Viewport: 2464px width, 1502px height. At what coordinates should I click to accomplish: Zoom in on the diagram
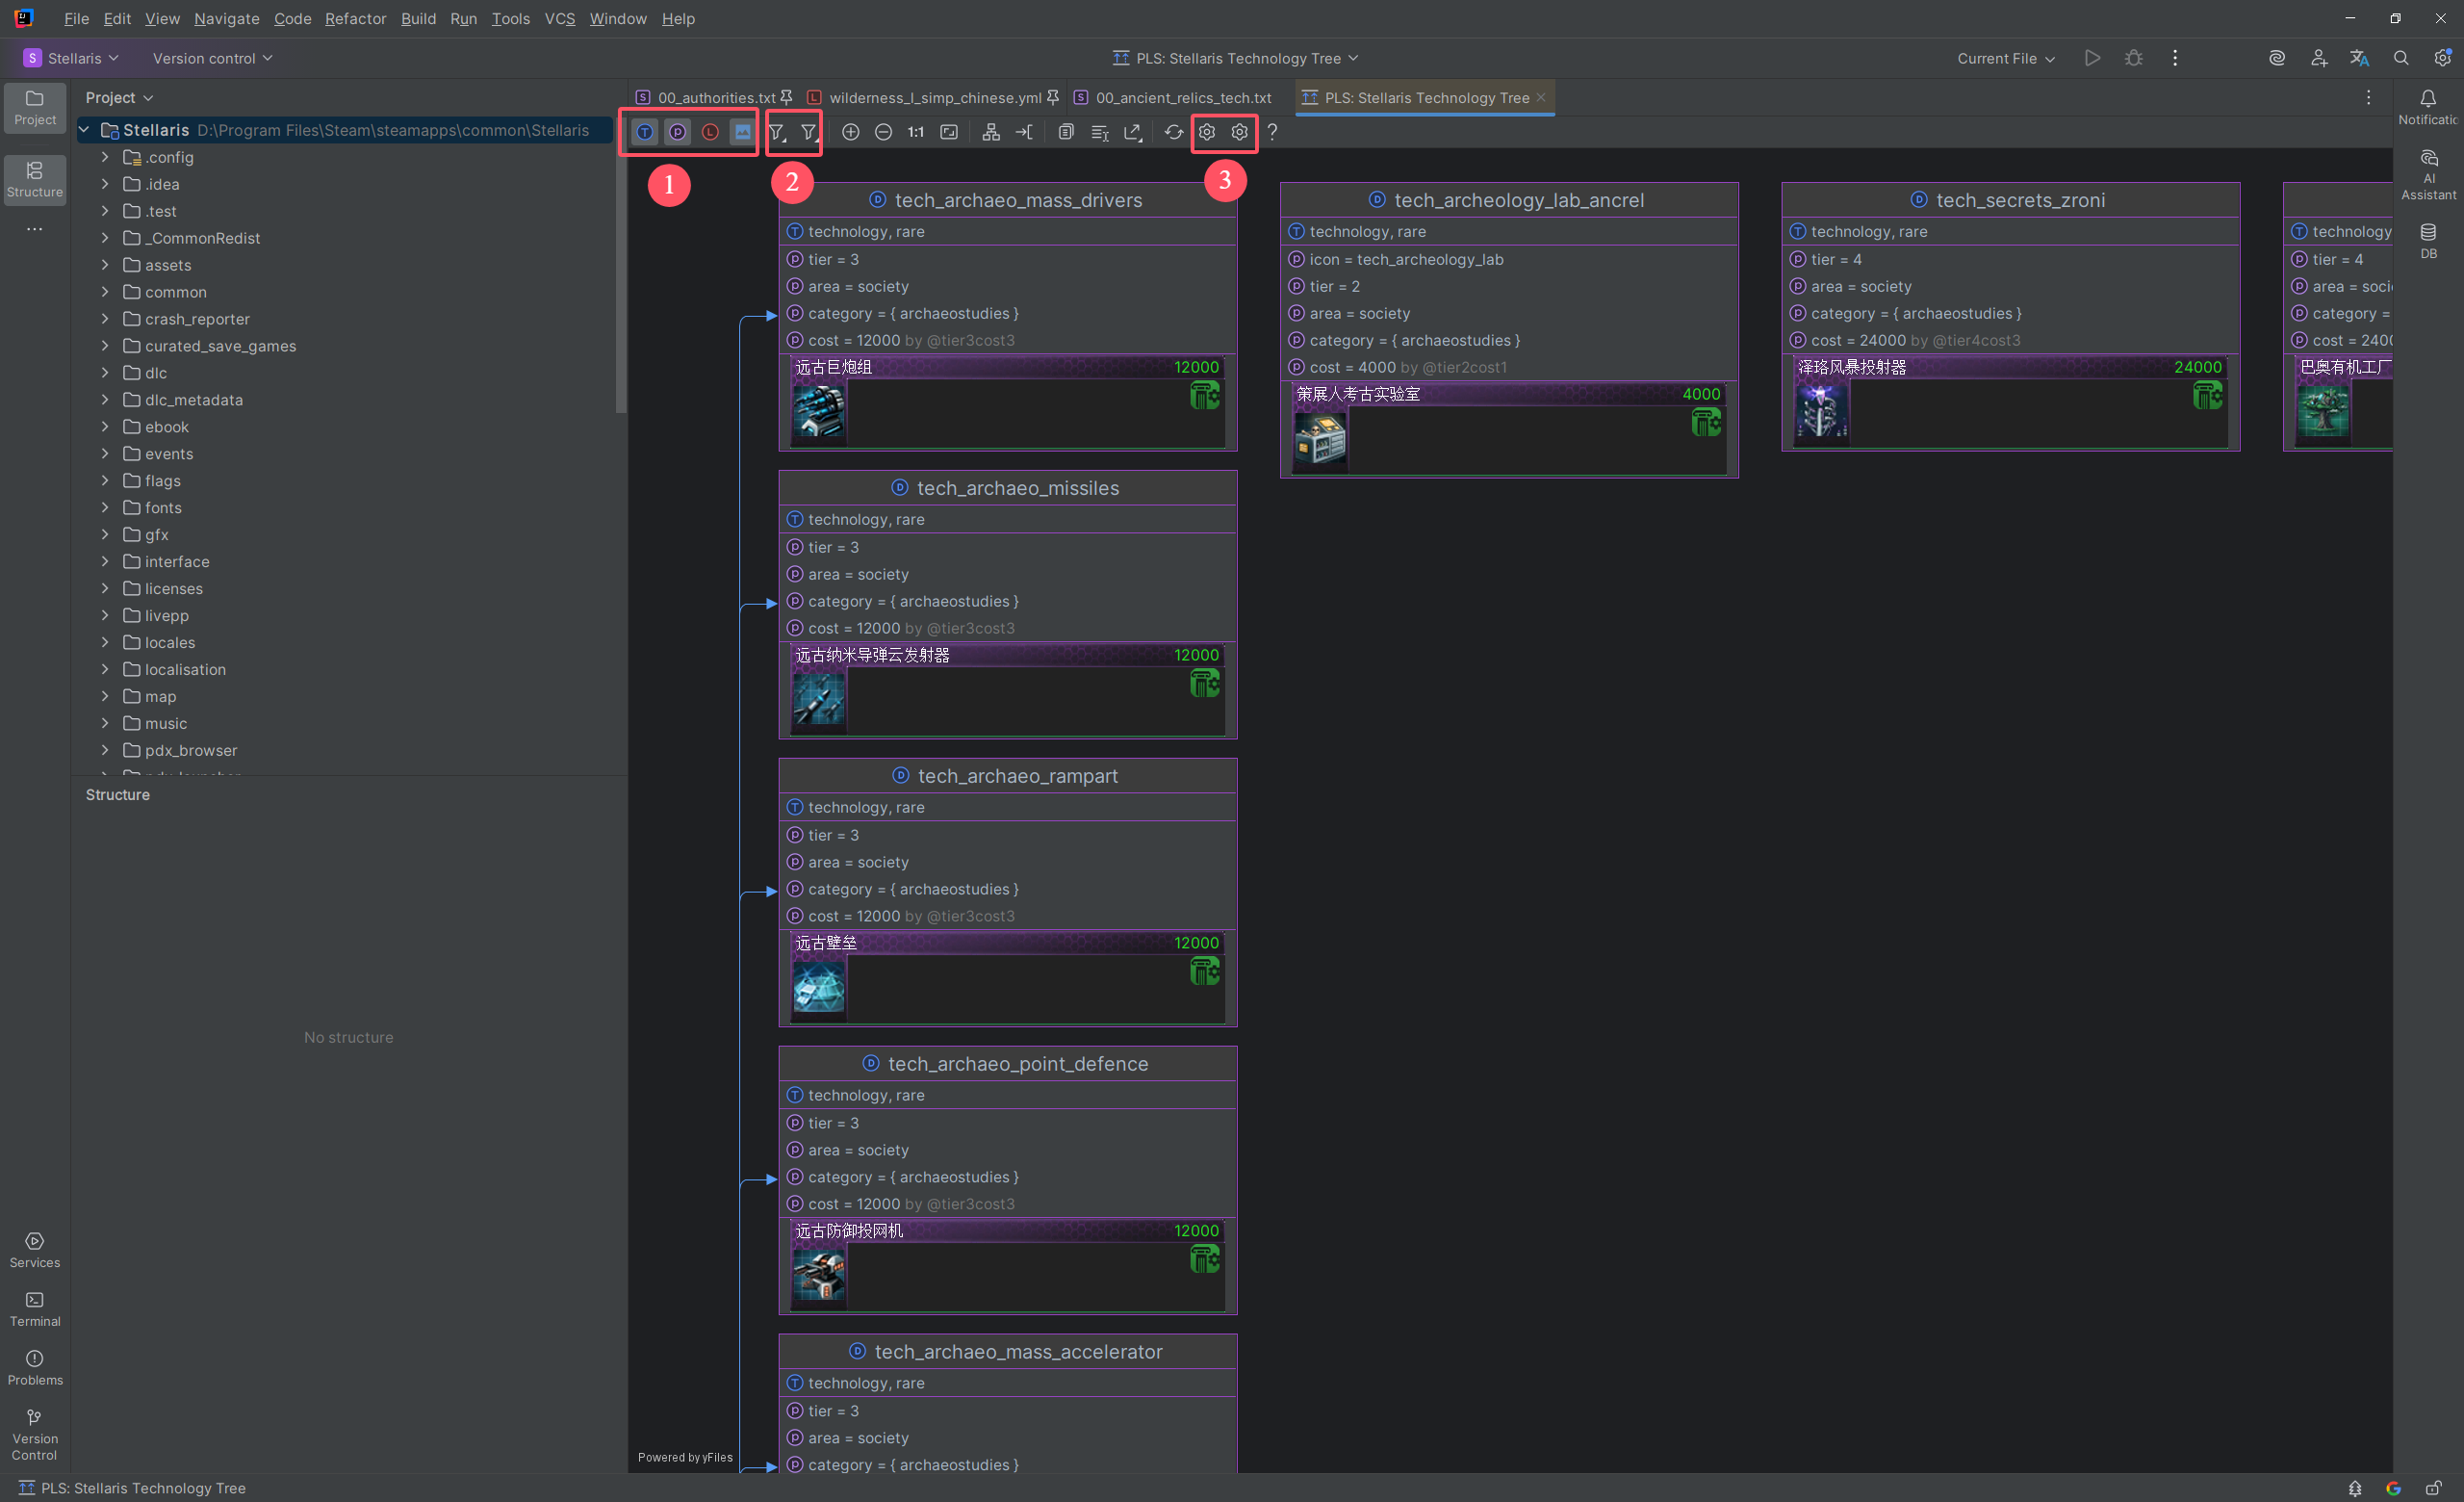(x=851, y=132)
